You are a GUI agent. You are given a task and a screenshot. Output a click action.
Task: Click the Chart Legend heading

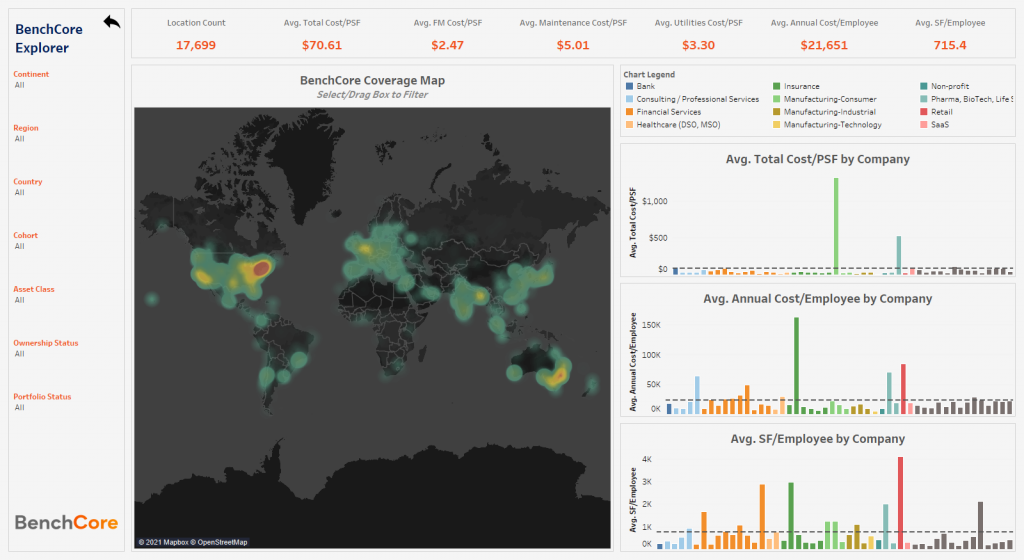(649, 74)
